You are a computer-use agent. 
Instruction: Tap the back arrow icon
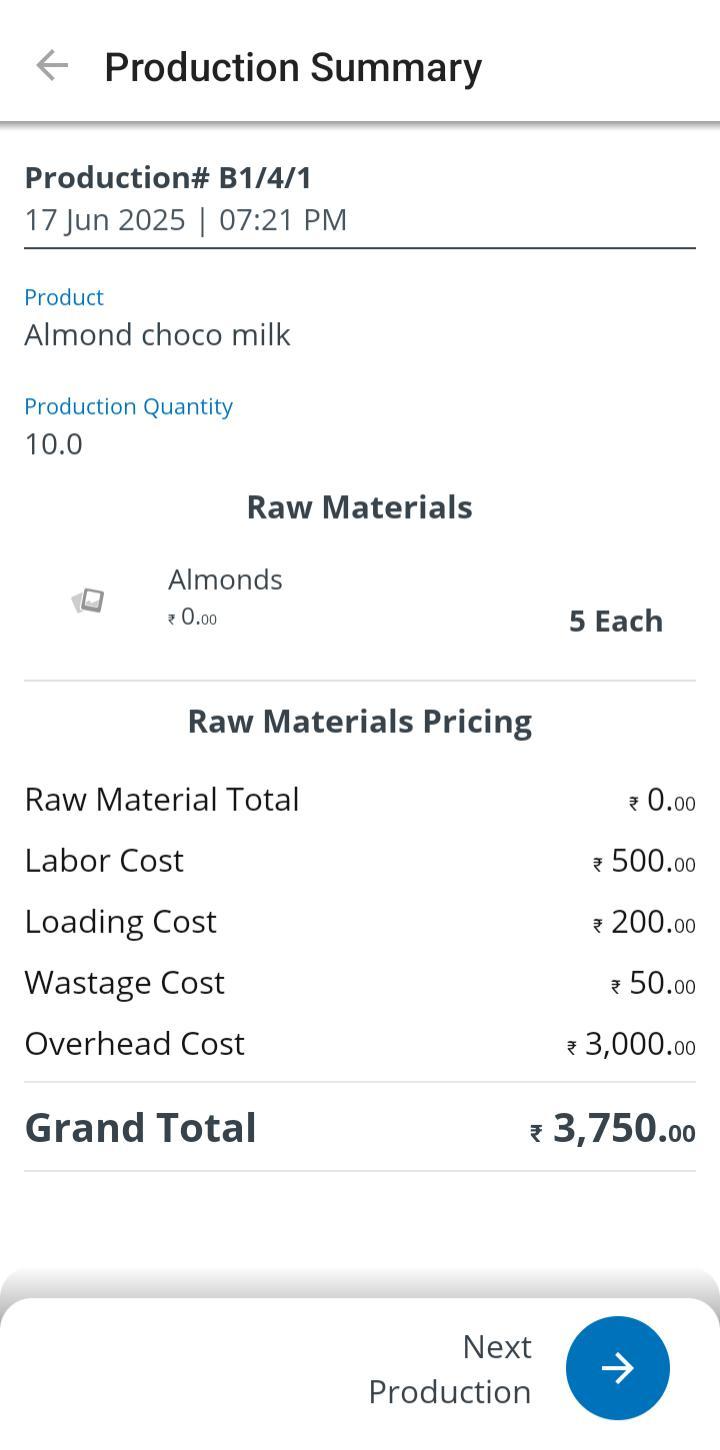pos(51,66)
